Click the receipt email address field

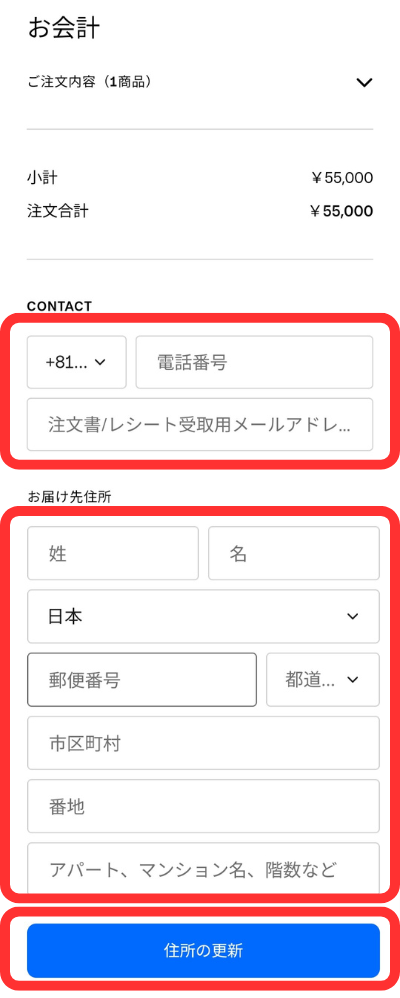200,425
